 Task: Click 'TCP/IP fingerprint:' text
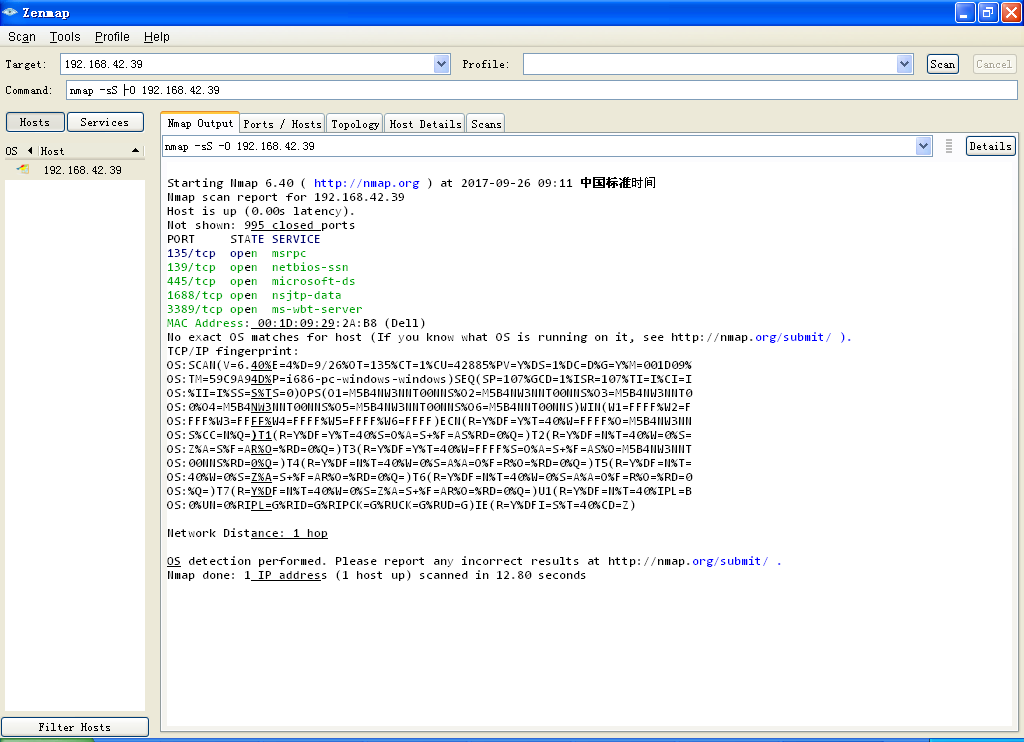pos(232,351)
